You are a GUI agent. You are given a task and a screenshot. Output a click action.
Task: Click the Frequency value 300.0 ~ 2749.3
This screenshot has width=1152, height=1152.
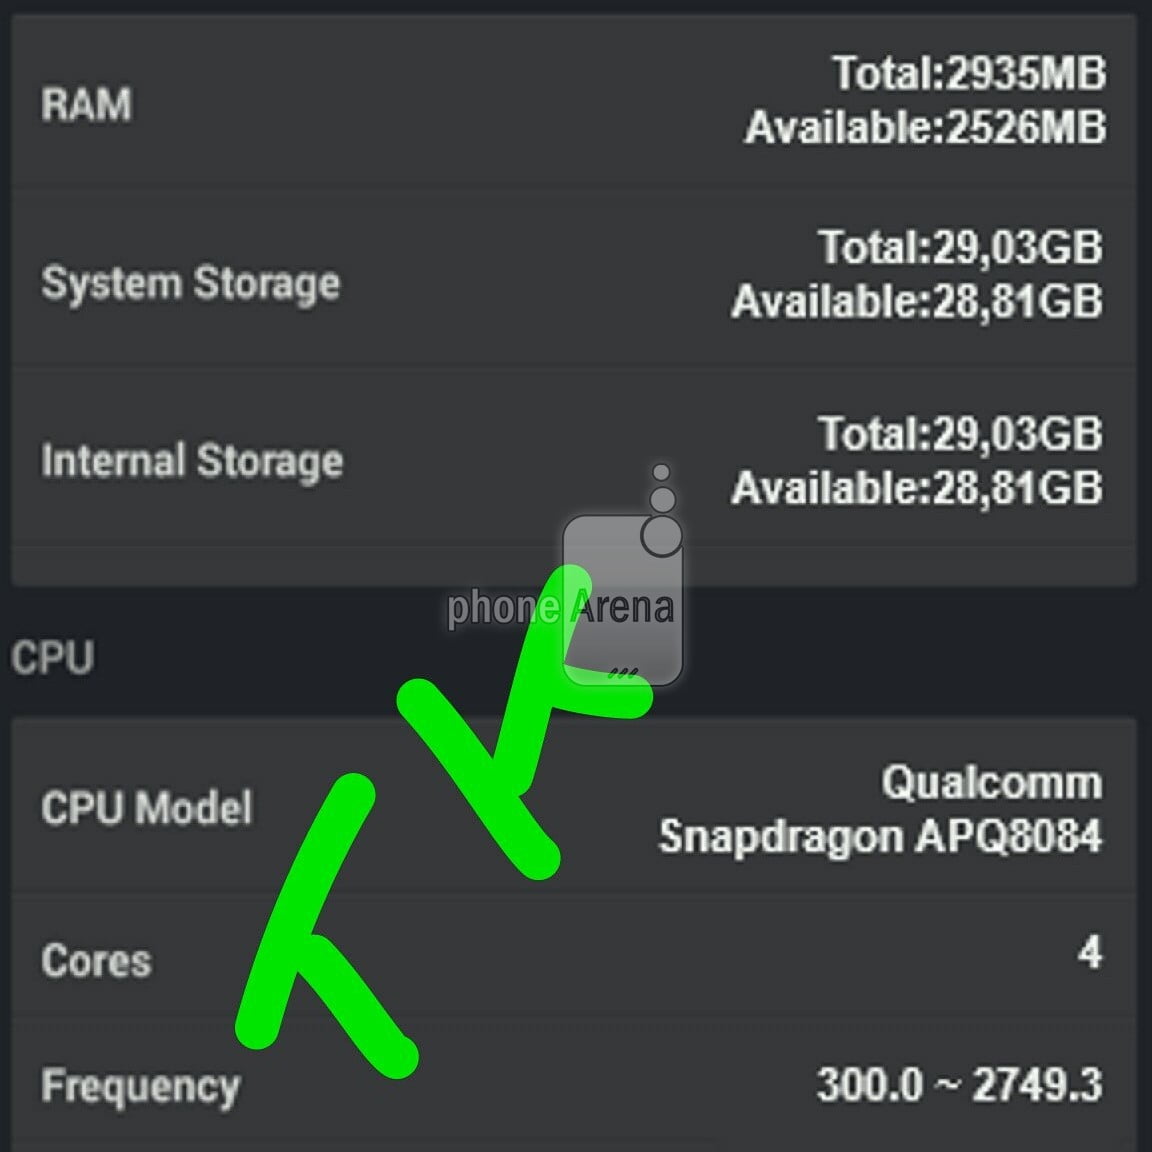point(959,1085)
